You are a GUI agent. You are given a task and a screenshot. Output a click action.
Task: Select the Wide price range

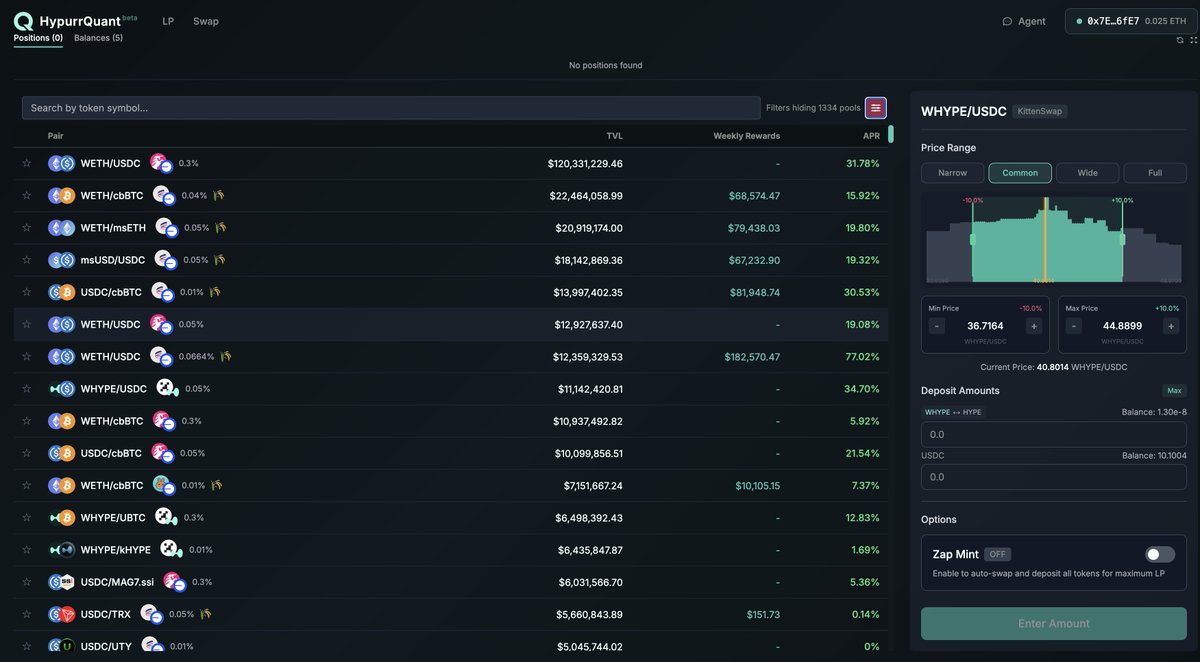(1087, 173)
